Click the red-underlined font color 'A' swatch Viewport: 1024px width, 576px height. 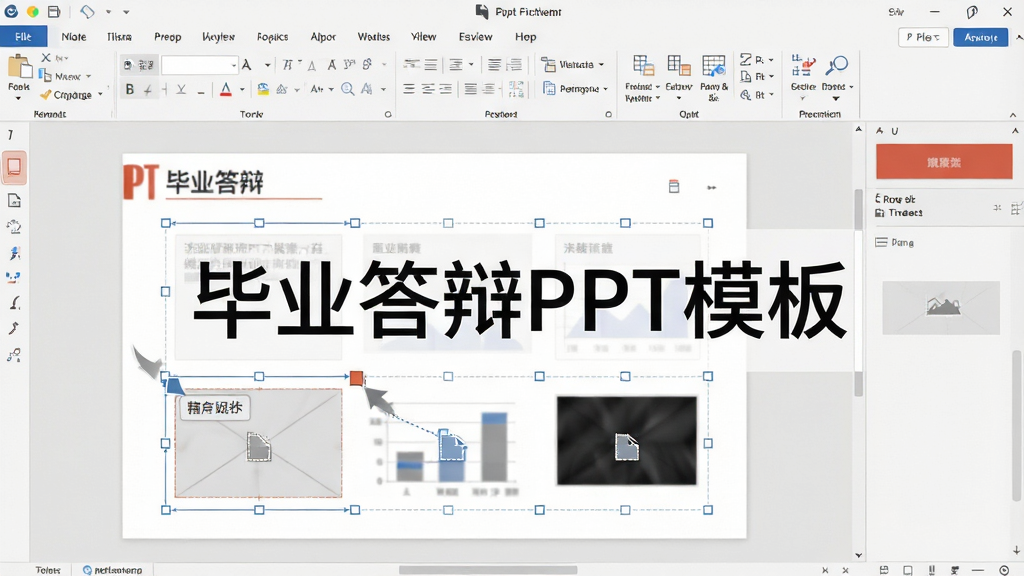[x=226, y=89]
